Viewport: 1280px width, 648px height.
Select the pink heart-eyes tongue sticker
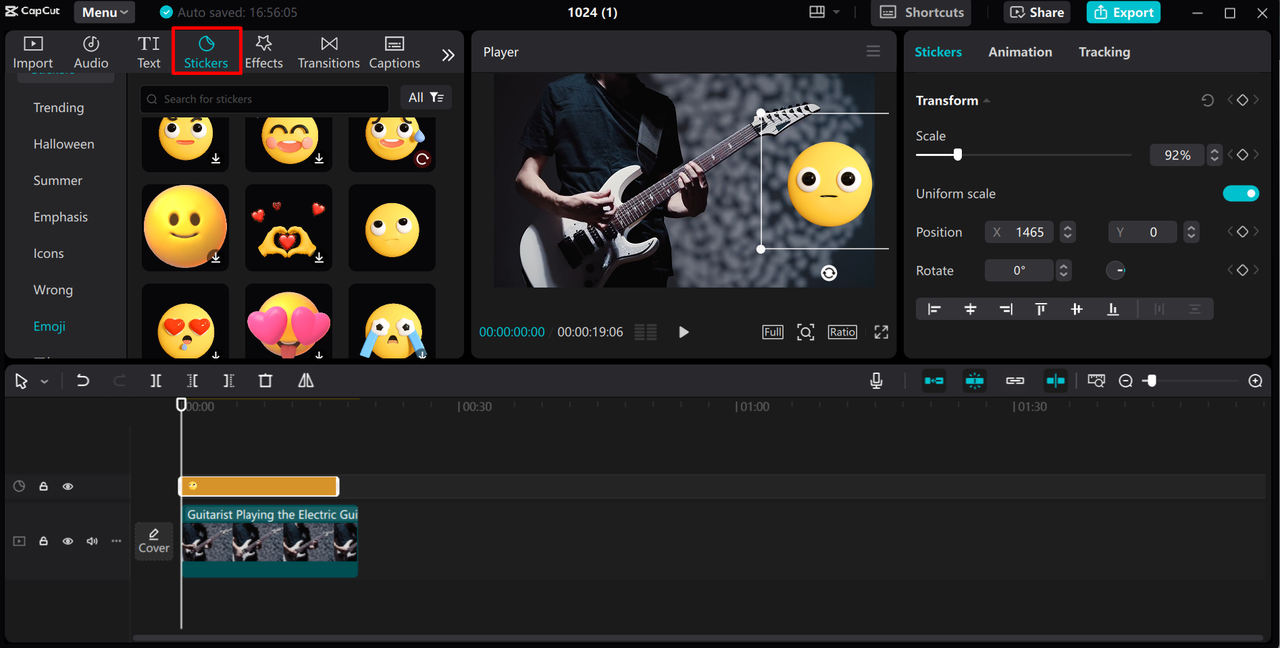click(x=289, y=322)
